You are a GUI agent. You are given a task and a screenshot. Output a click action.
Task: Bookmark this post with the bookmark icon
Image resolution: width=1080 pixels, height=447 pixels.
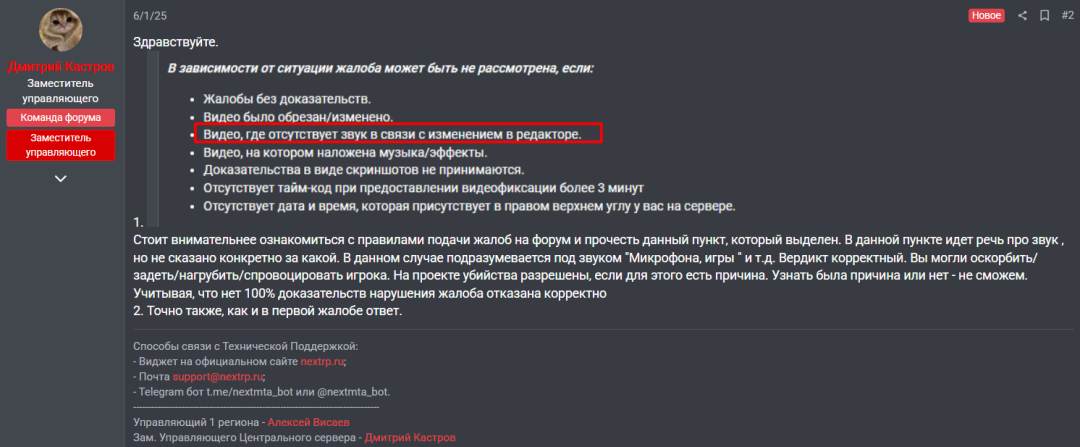coord(1044,16)
